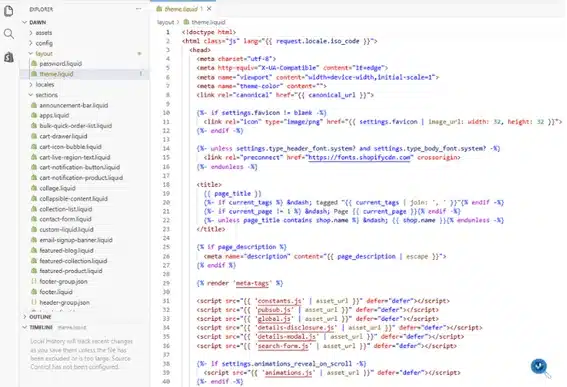Viewport: 567px width, 387px height.
Task: Open the Search magnifier icon in activity bar
Action: [x=9, y=34]
